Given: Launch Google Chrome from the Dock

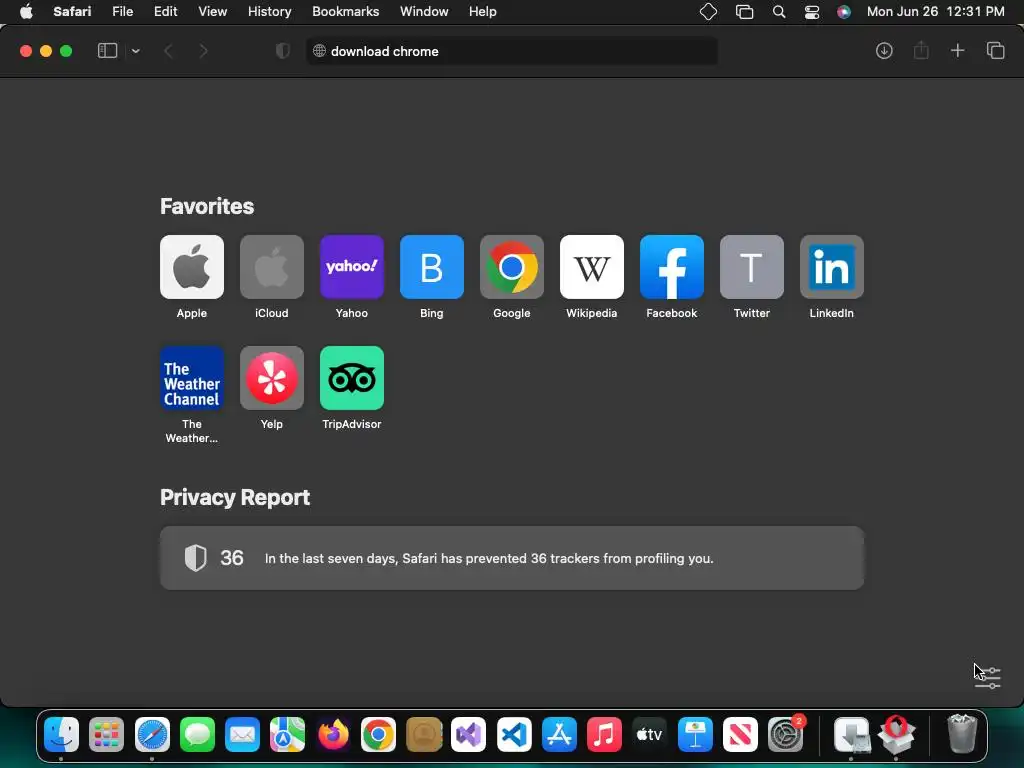Looking at the screenshot, I should point(378,735).
